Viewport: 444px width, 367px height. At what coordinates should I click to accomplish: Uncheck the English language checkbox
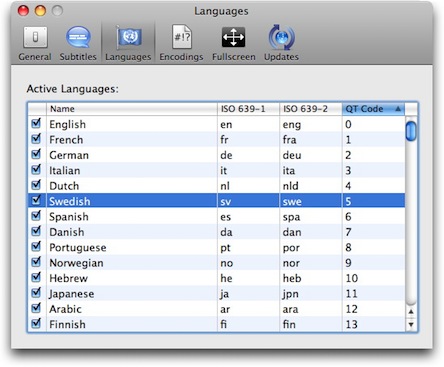point(36,123)
